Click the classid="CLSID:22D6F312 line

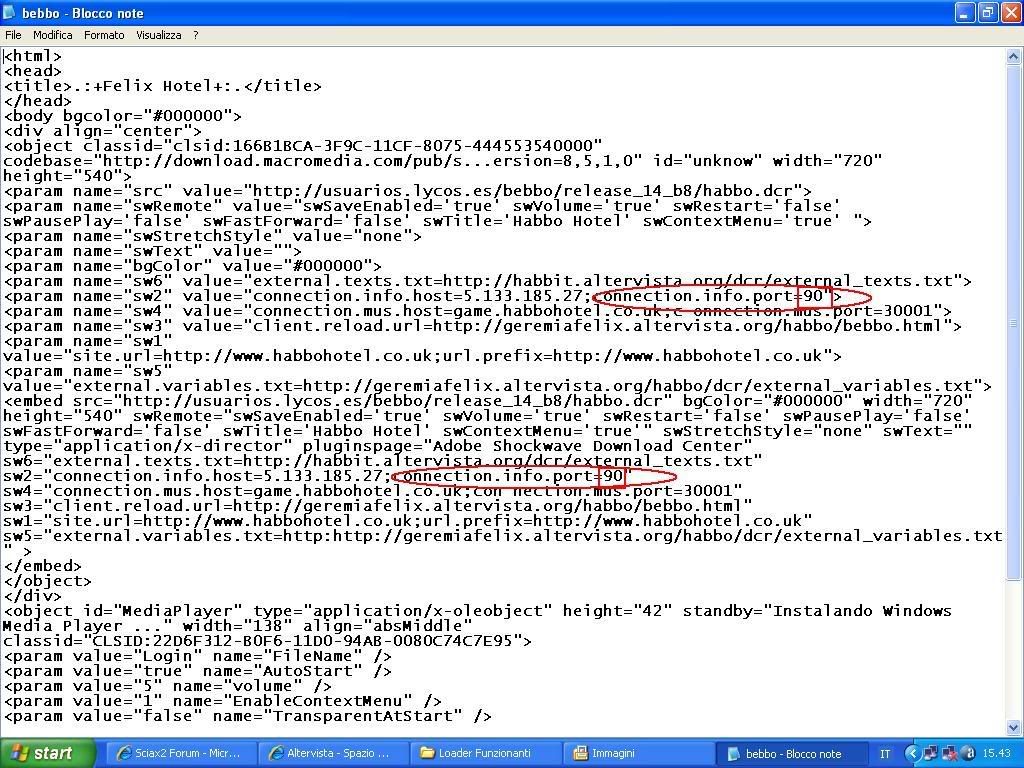coord(268,642)
